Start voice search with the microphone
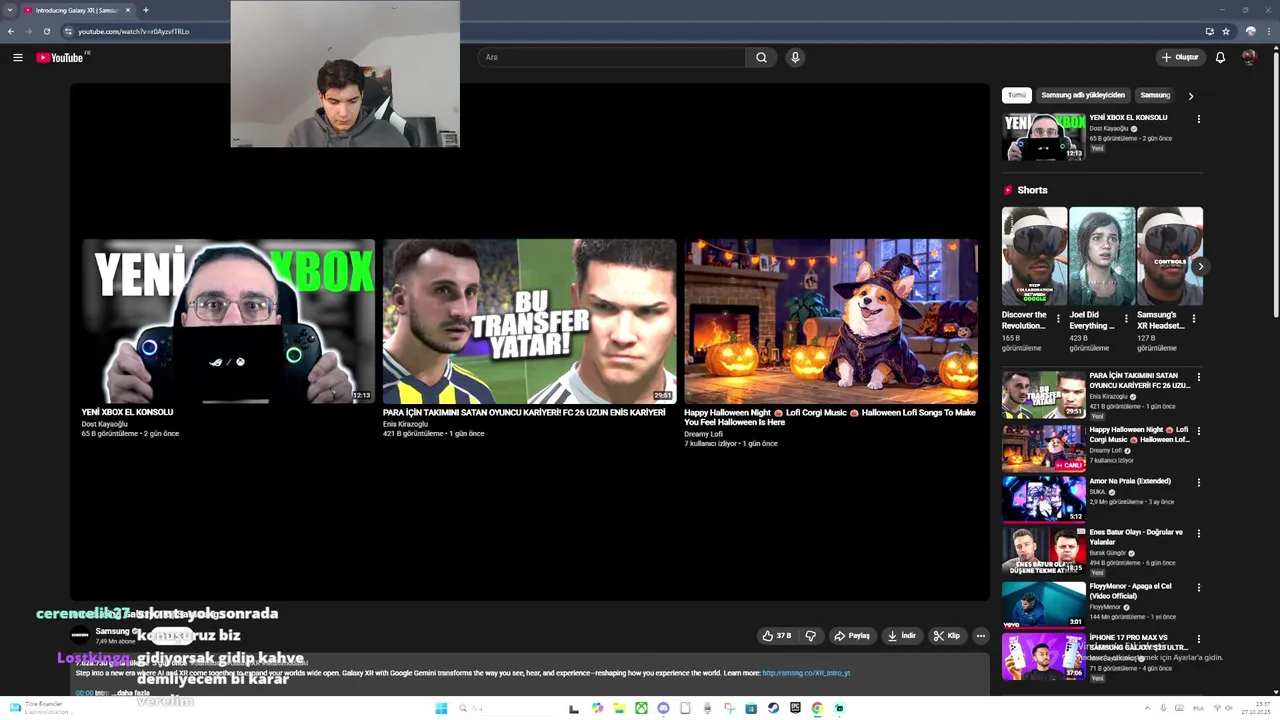Viewport: 1280px width, 720px height. click(795, 57)
